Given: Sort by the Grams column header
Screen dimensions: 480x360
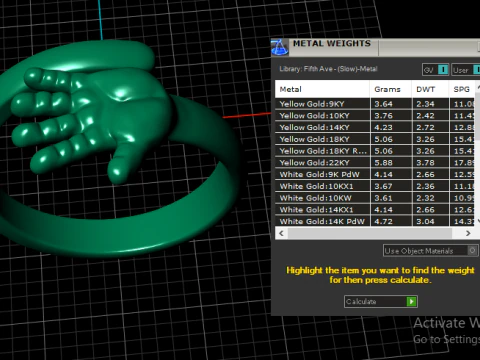Looking at the screenshot, I should tap(391, 89).
